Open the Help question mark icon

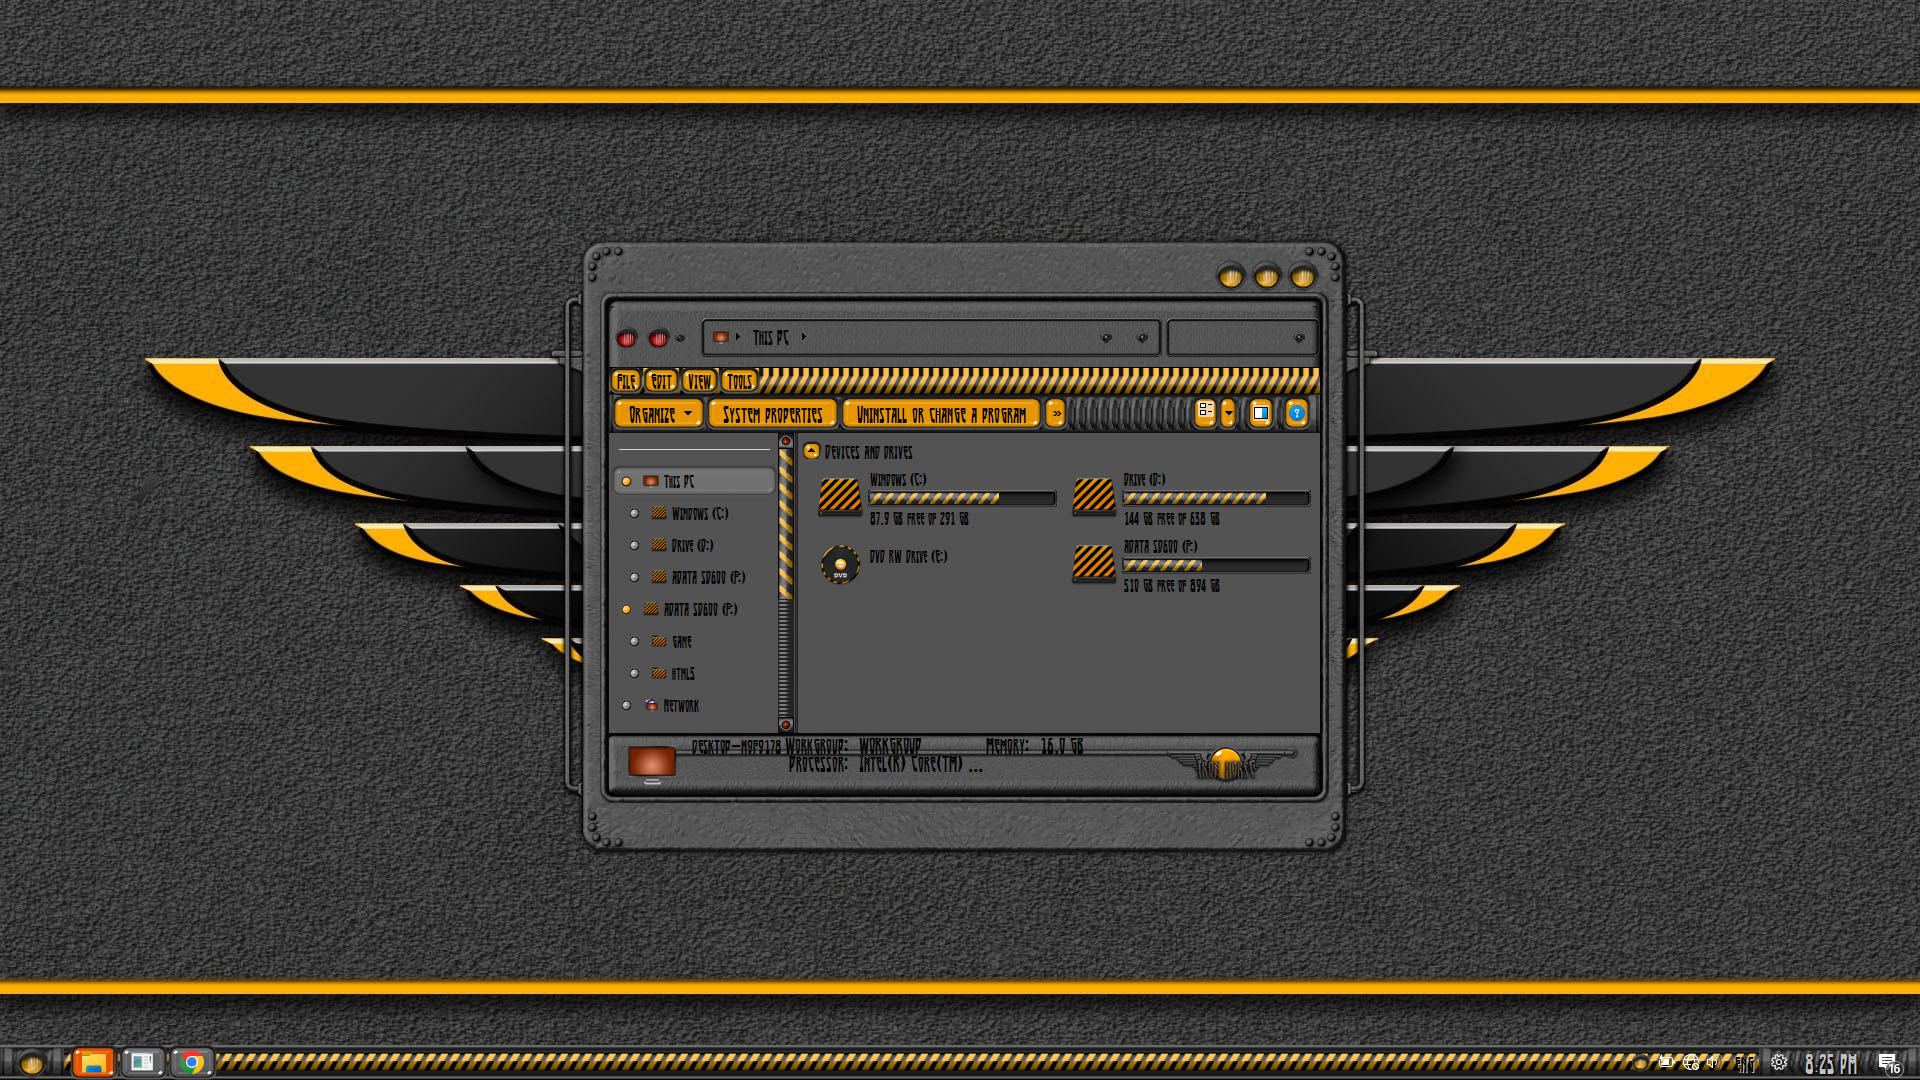pyautogui.click(x=1296, y=413)
